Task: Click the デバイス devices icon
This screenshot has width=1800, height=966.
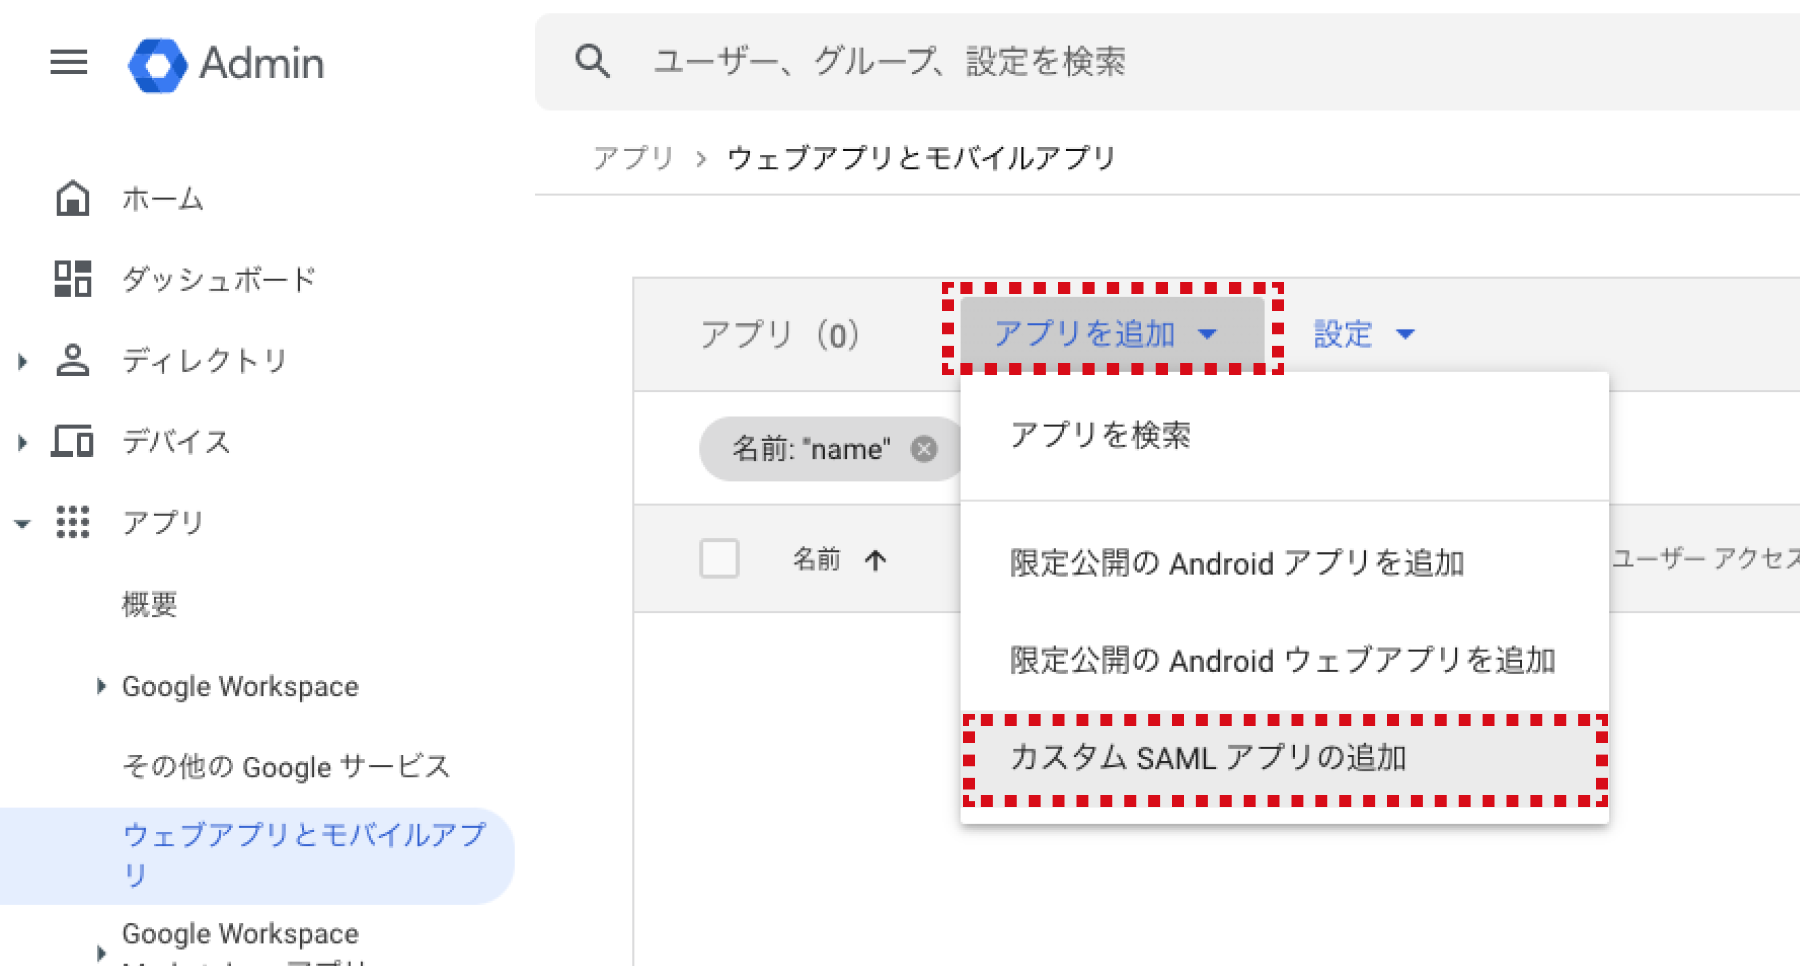Action: point(72,441)
